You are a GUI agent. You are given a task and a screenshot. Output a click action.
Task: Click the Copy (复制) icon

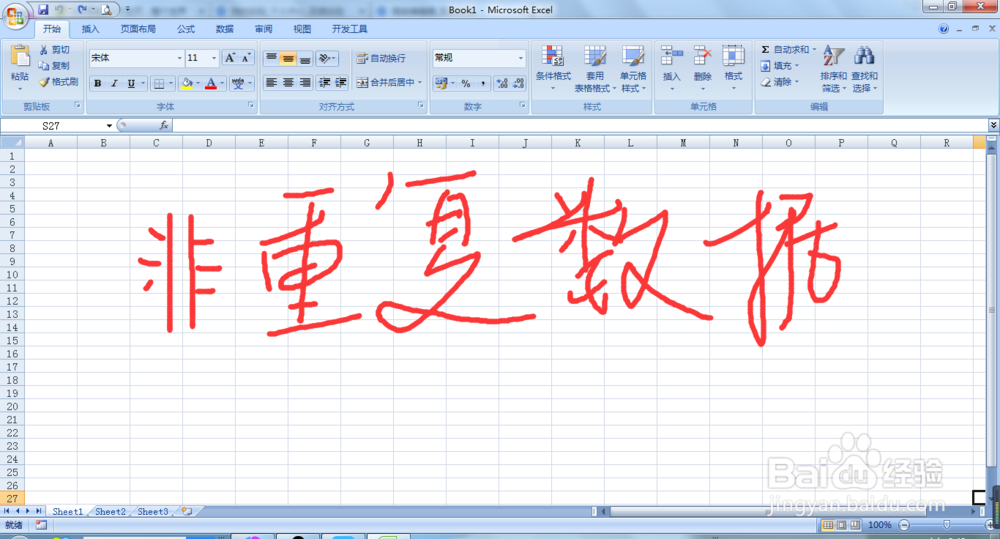(x=44, y=66)
